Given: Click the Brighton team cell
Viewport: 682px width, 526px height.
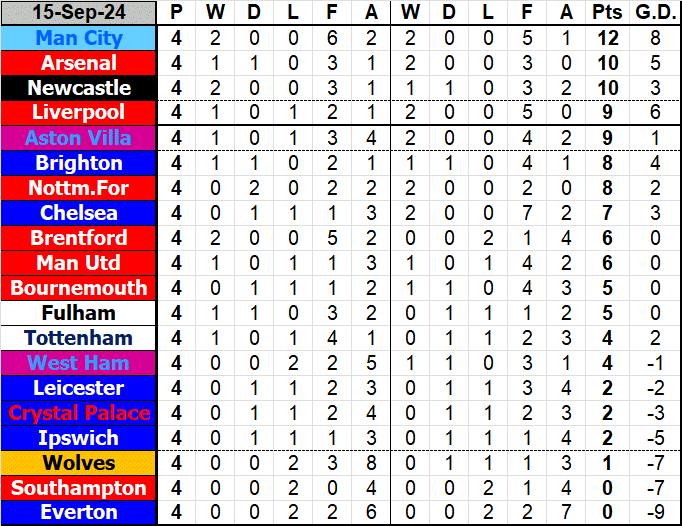Looking at the screenshot, I should click(79, 163).
